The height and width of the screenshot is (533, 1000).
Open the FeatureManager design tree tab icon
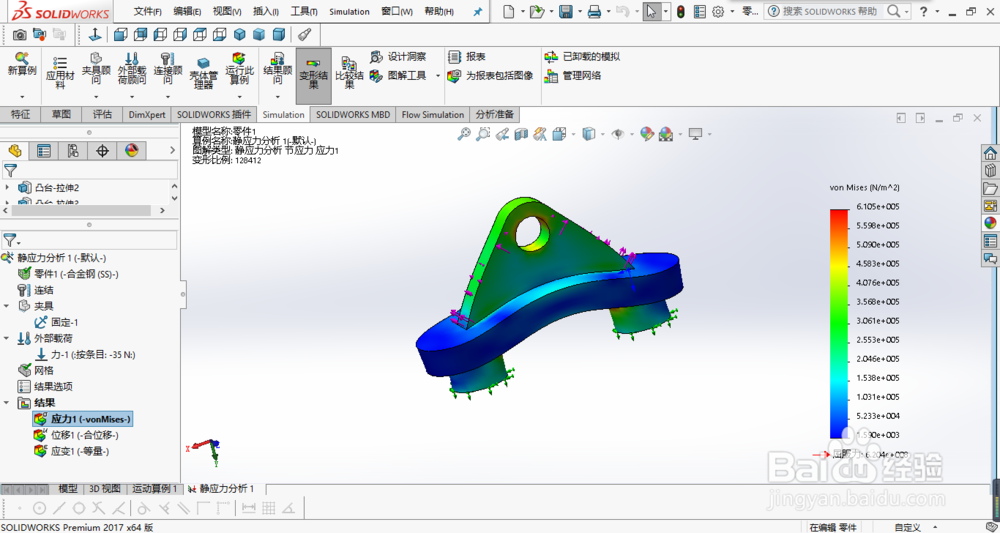click(15, 150)
